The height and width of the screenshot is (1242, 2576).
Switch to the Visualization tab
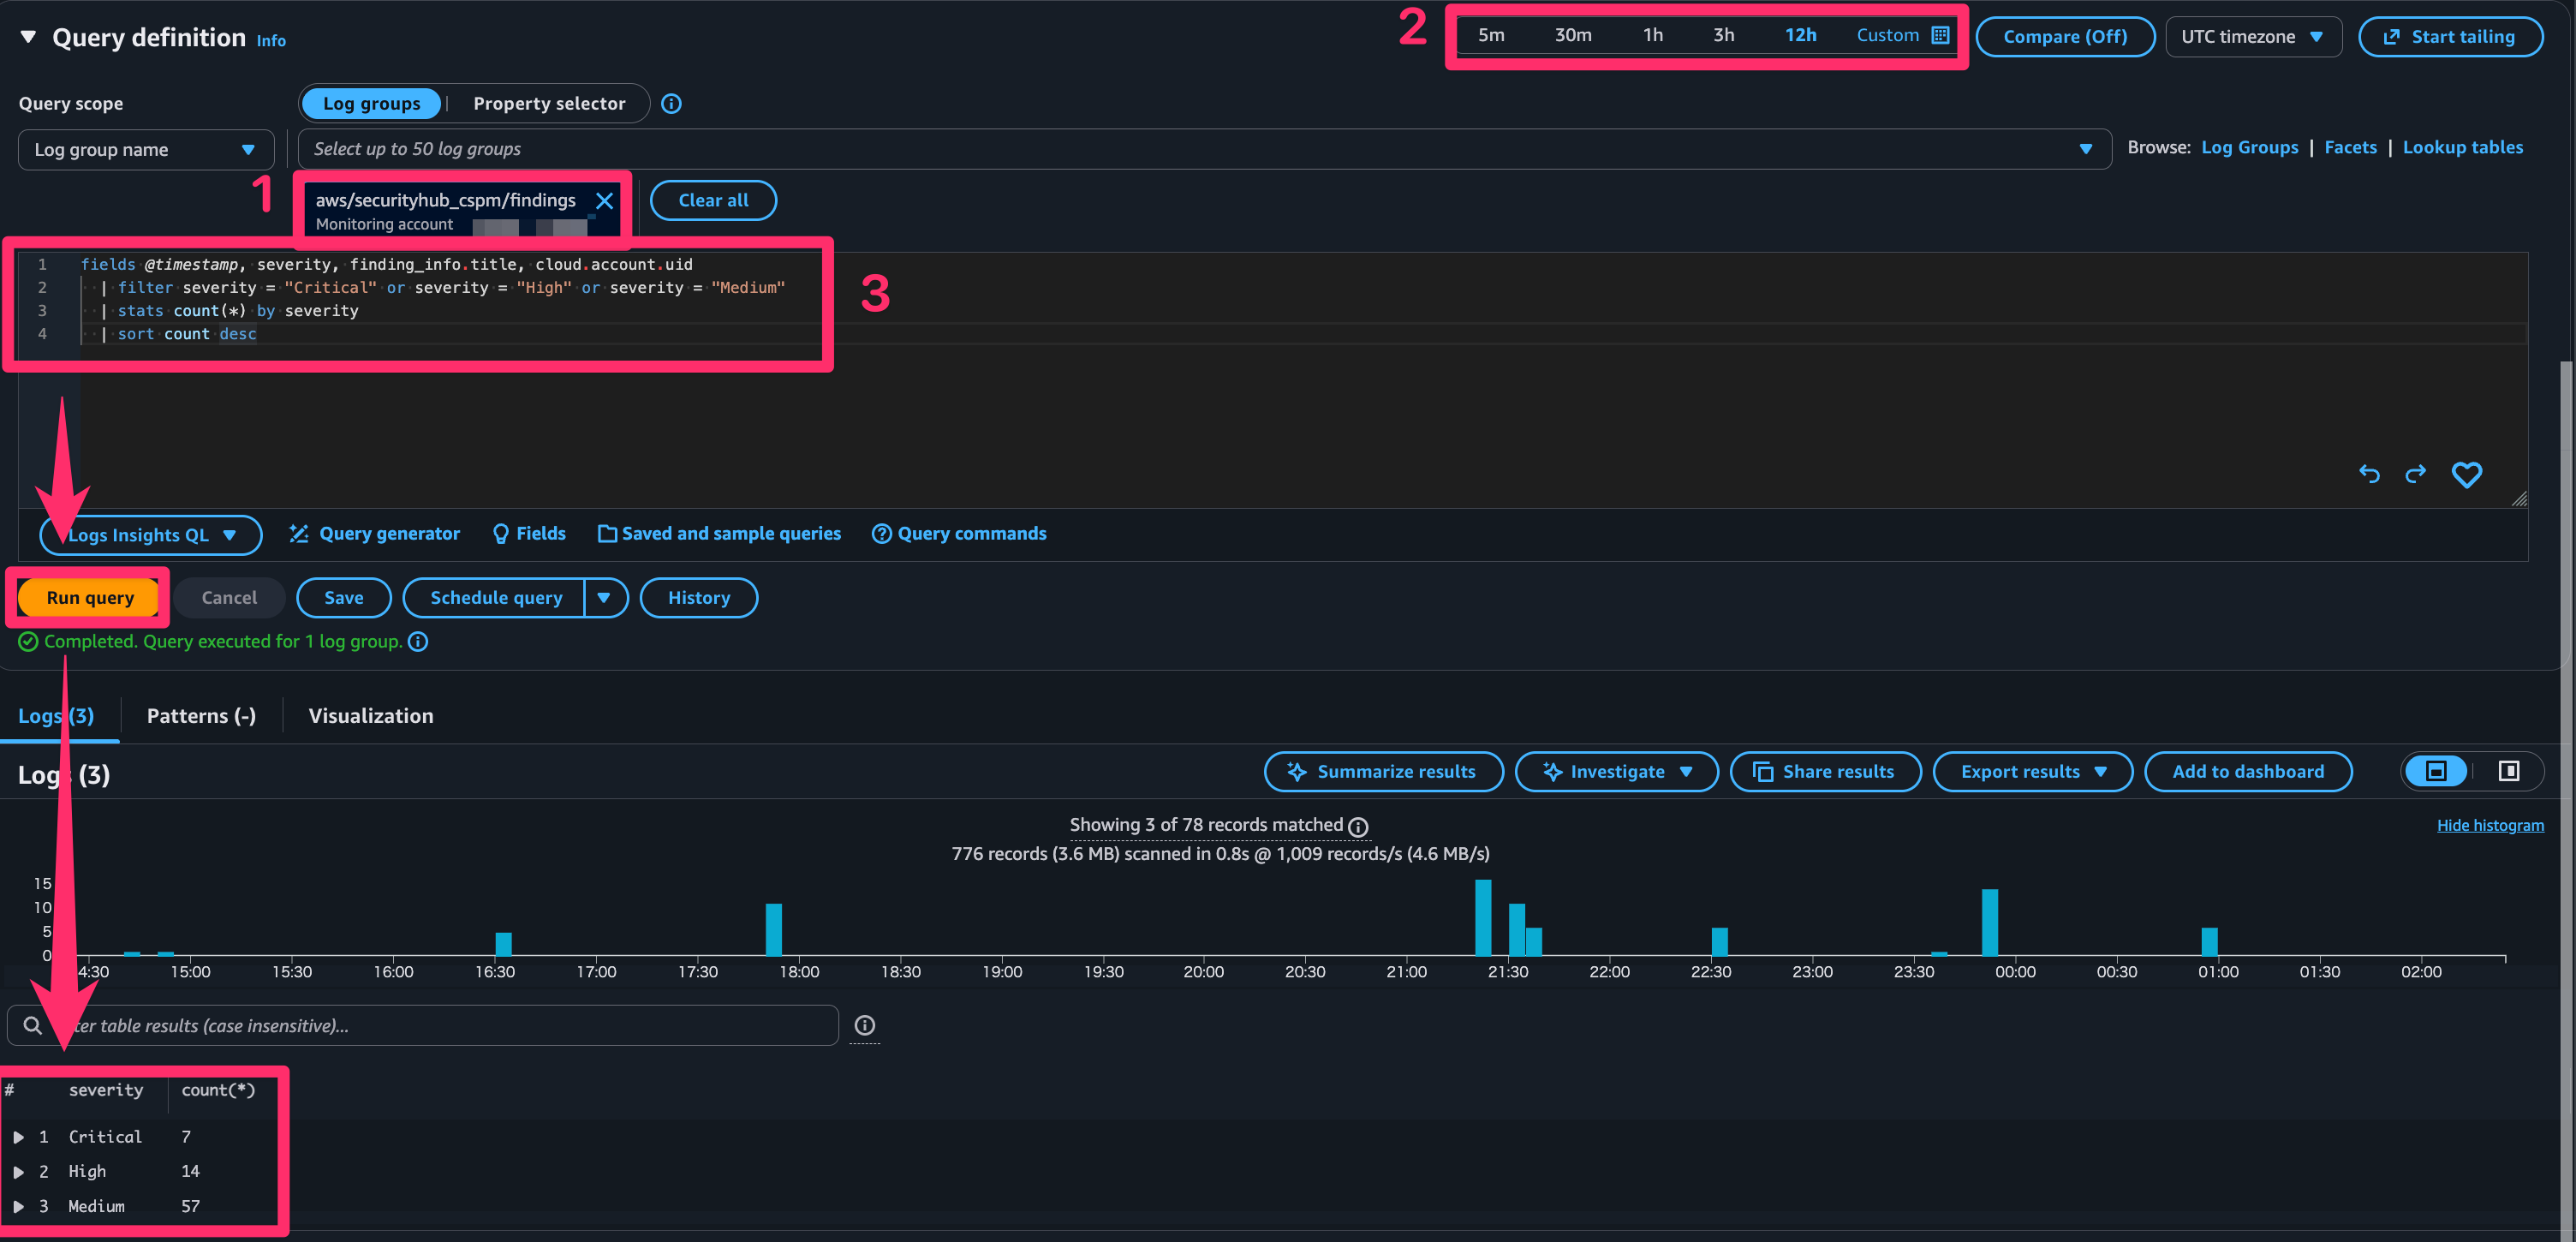click(370, 716)
